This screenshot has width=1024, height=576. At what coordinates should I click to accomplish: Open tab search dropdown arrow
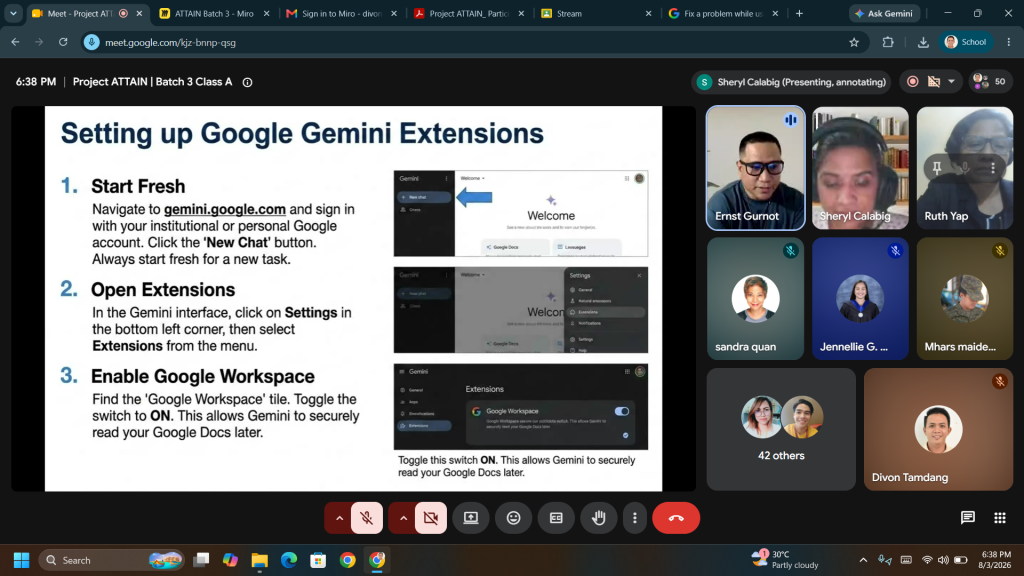13,13
